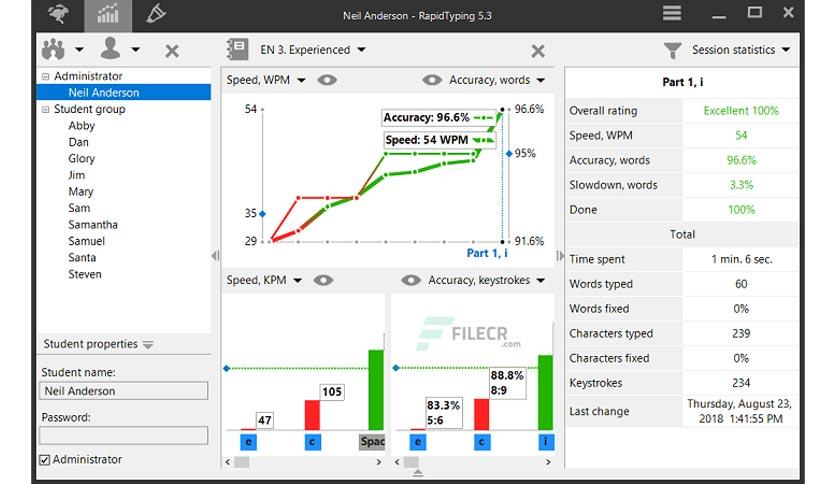The width and height of the screenshot is (836, 484).
Task: Select the blue 'c' key in the KPM chart
Action: click(312, 442)
